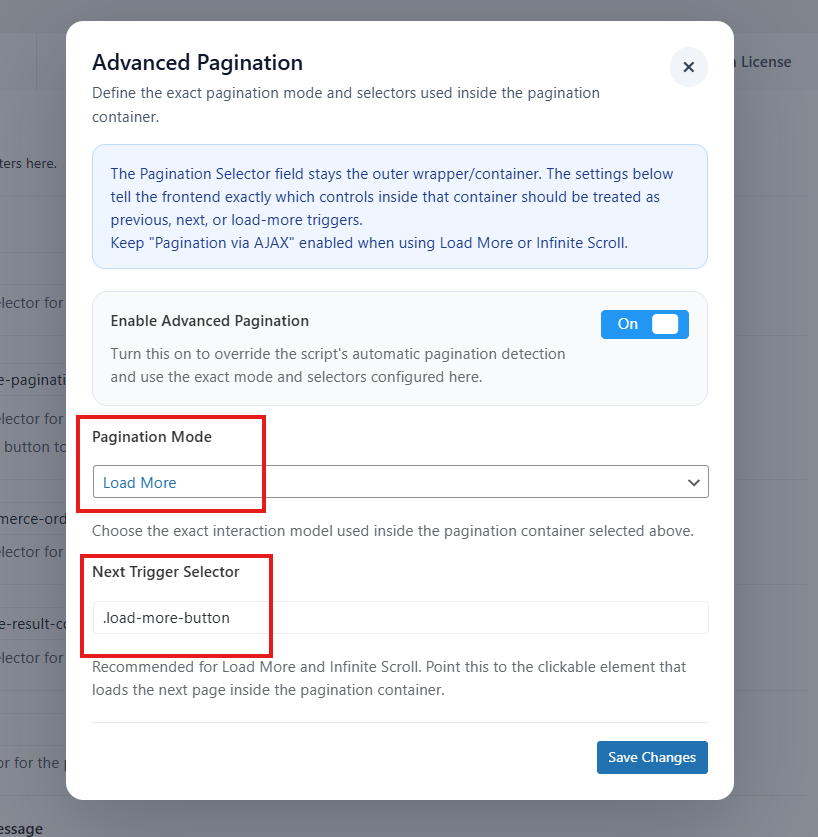Click the "Enable Advanced Pagination" label
818x837 pixels.
tap(209, 321)
